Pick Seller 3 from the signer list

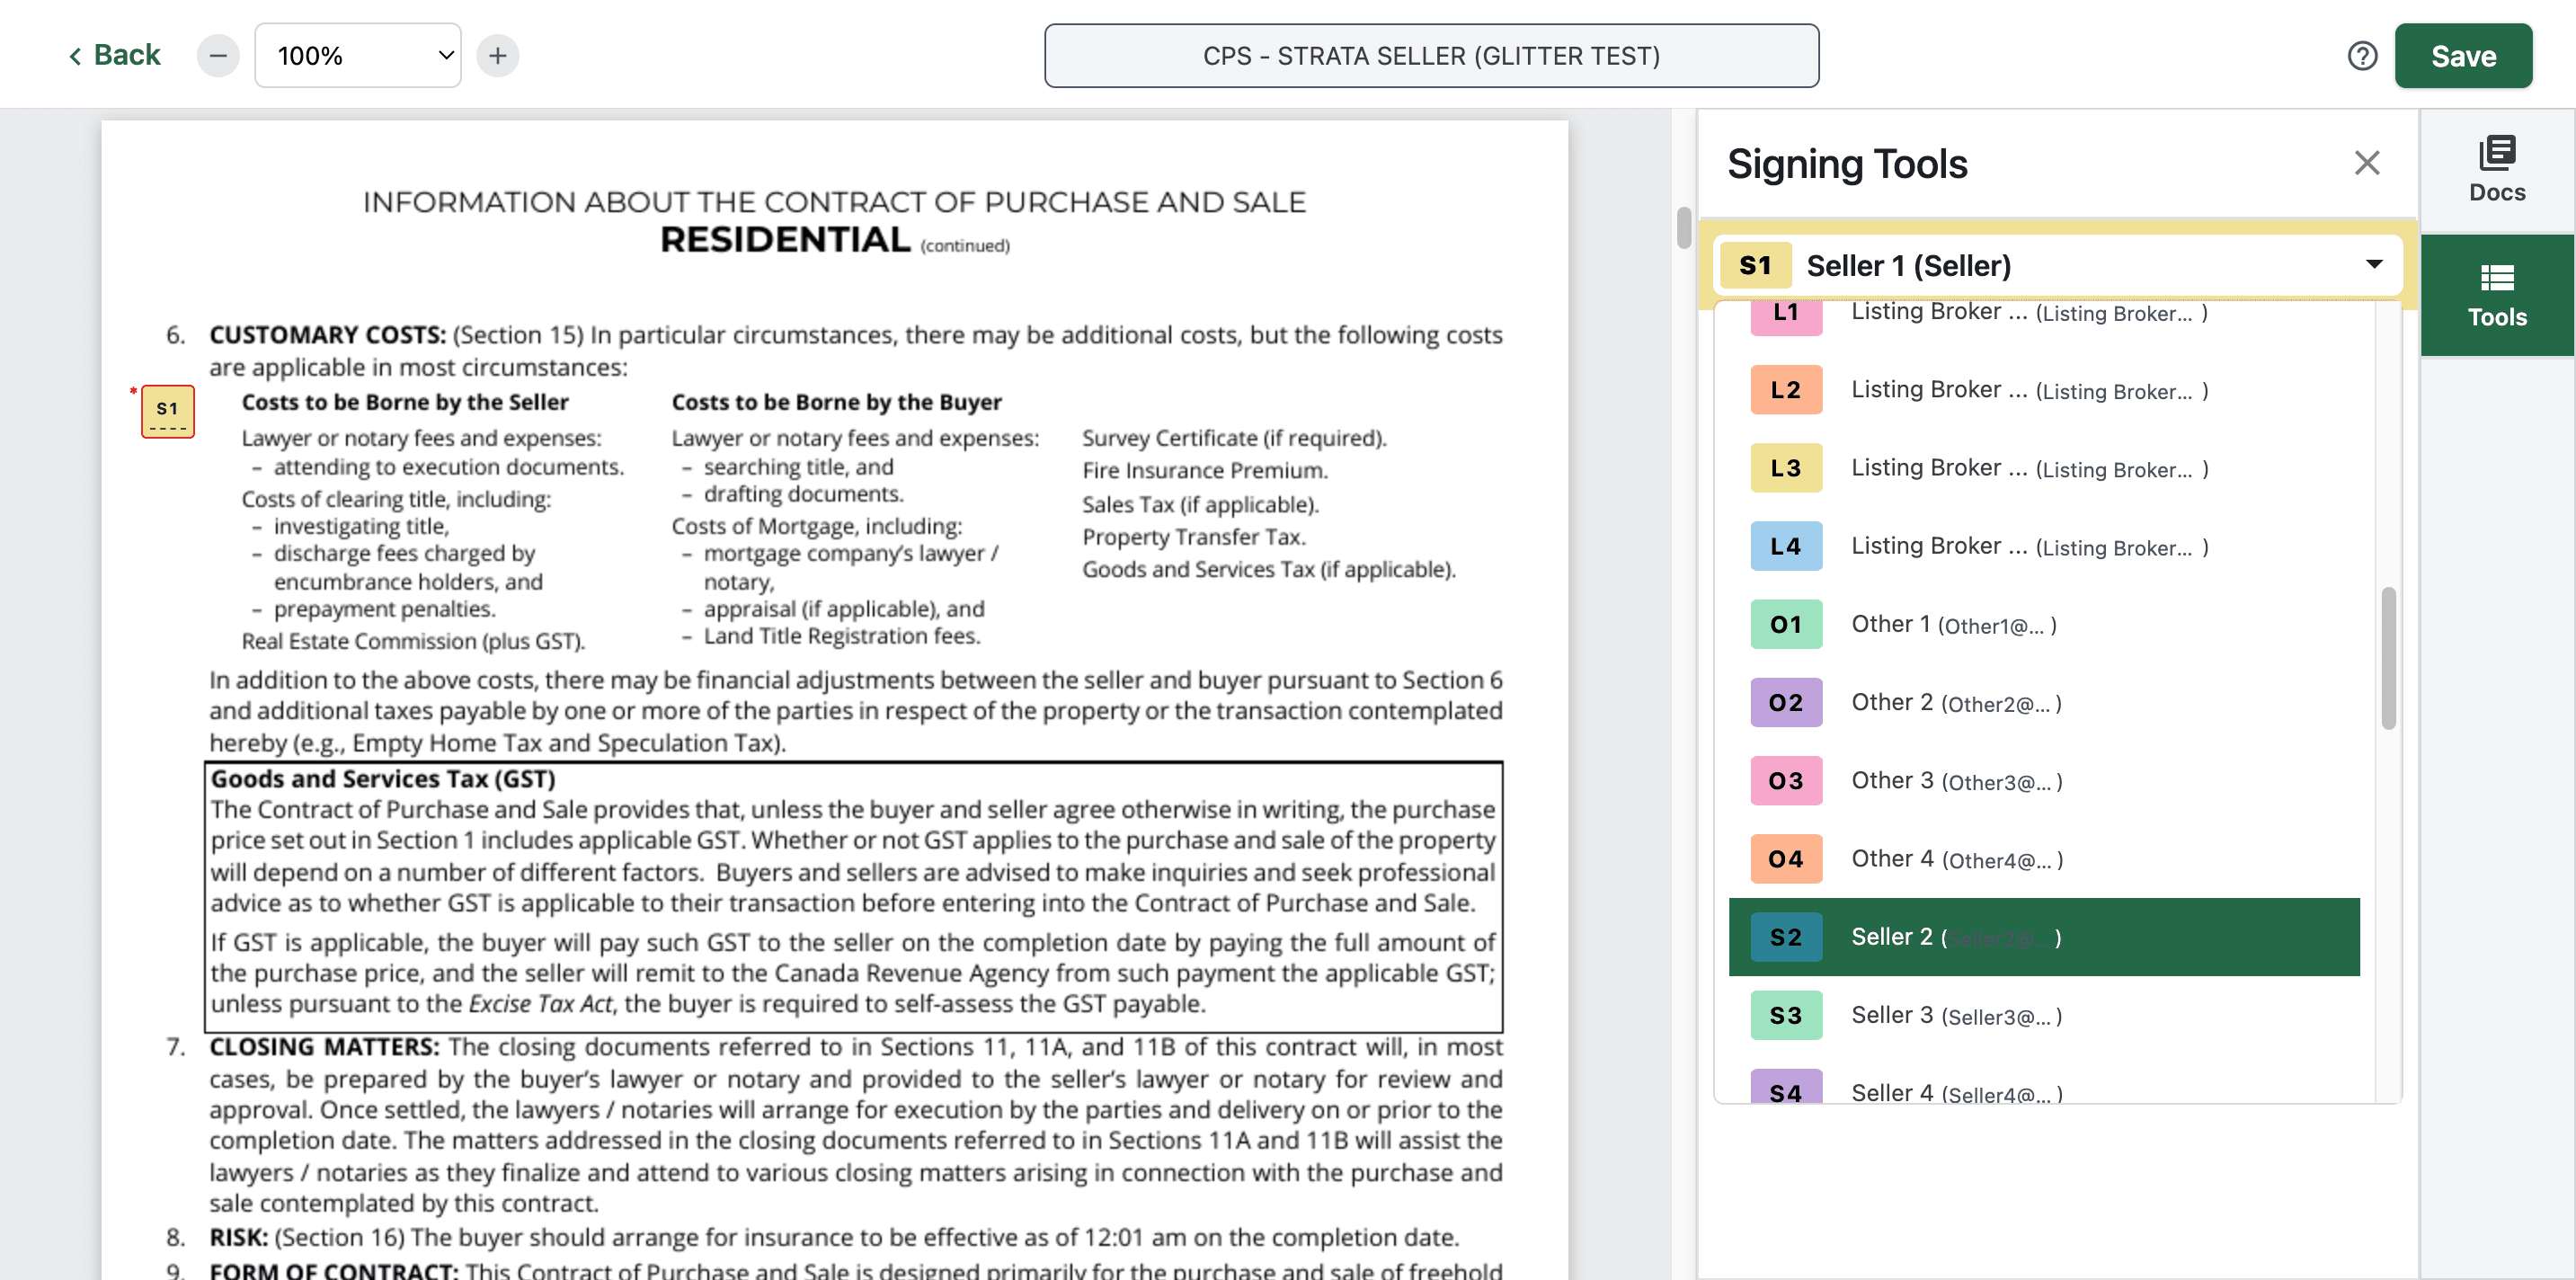(2044, 1015)
